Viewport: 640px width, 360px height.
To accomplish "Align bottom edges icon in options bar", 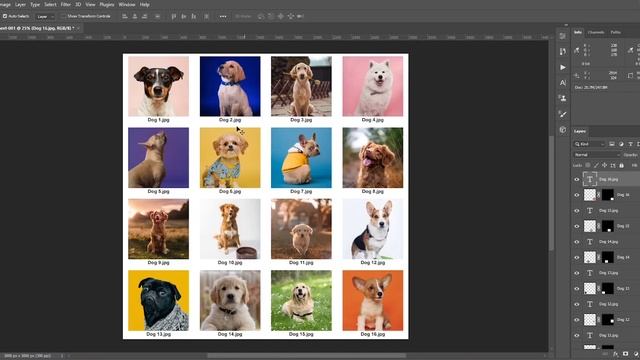I will point(194,16).
